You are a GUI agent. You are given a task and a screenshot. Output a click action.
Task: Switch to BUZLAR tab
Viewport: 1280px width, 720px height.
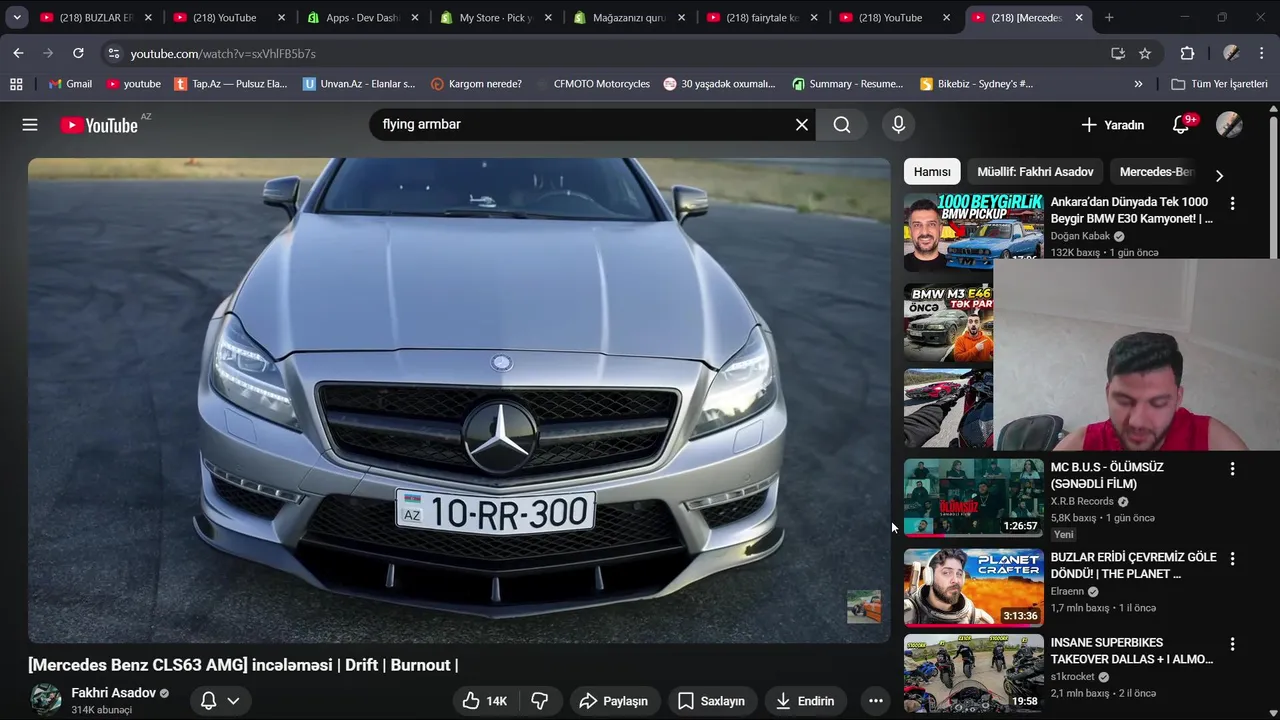tap(95, 18)
